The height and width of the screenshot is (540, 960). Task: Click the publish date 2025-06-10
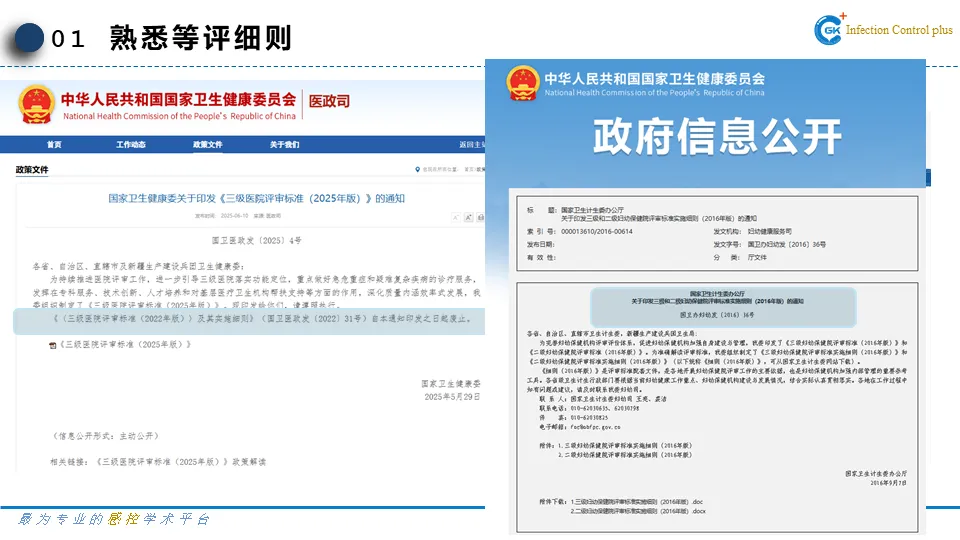(x=234, y=216)
